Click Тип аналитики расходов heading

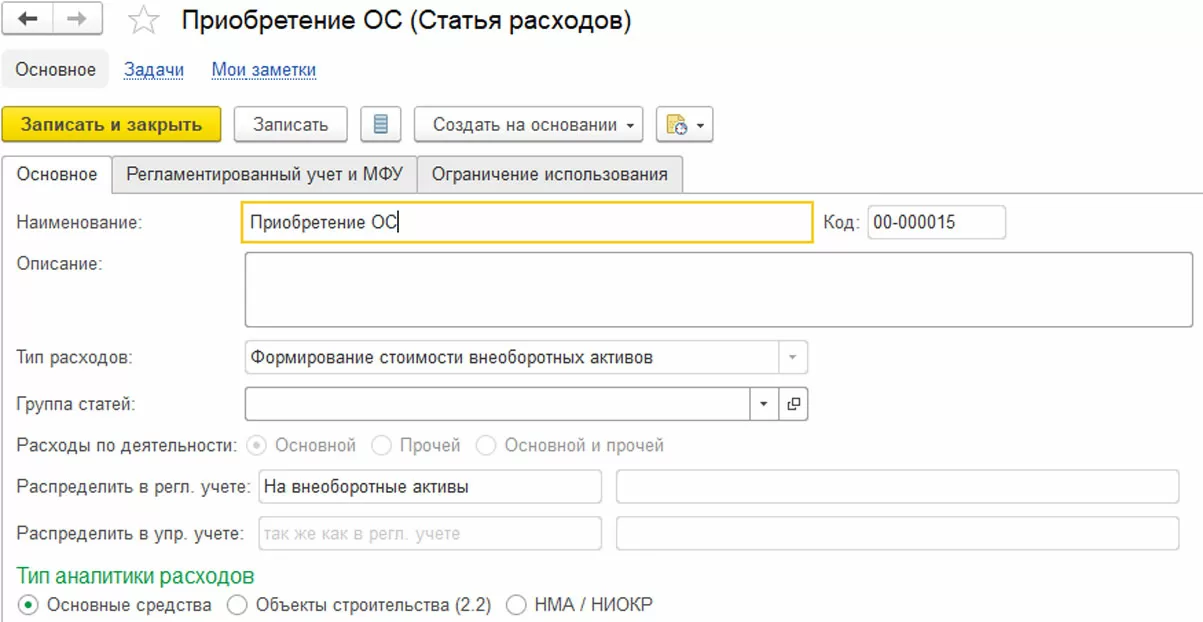coord(135,576)
